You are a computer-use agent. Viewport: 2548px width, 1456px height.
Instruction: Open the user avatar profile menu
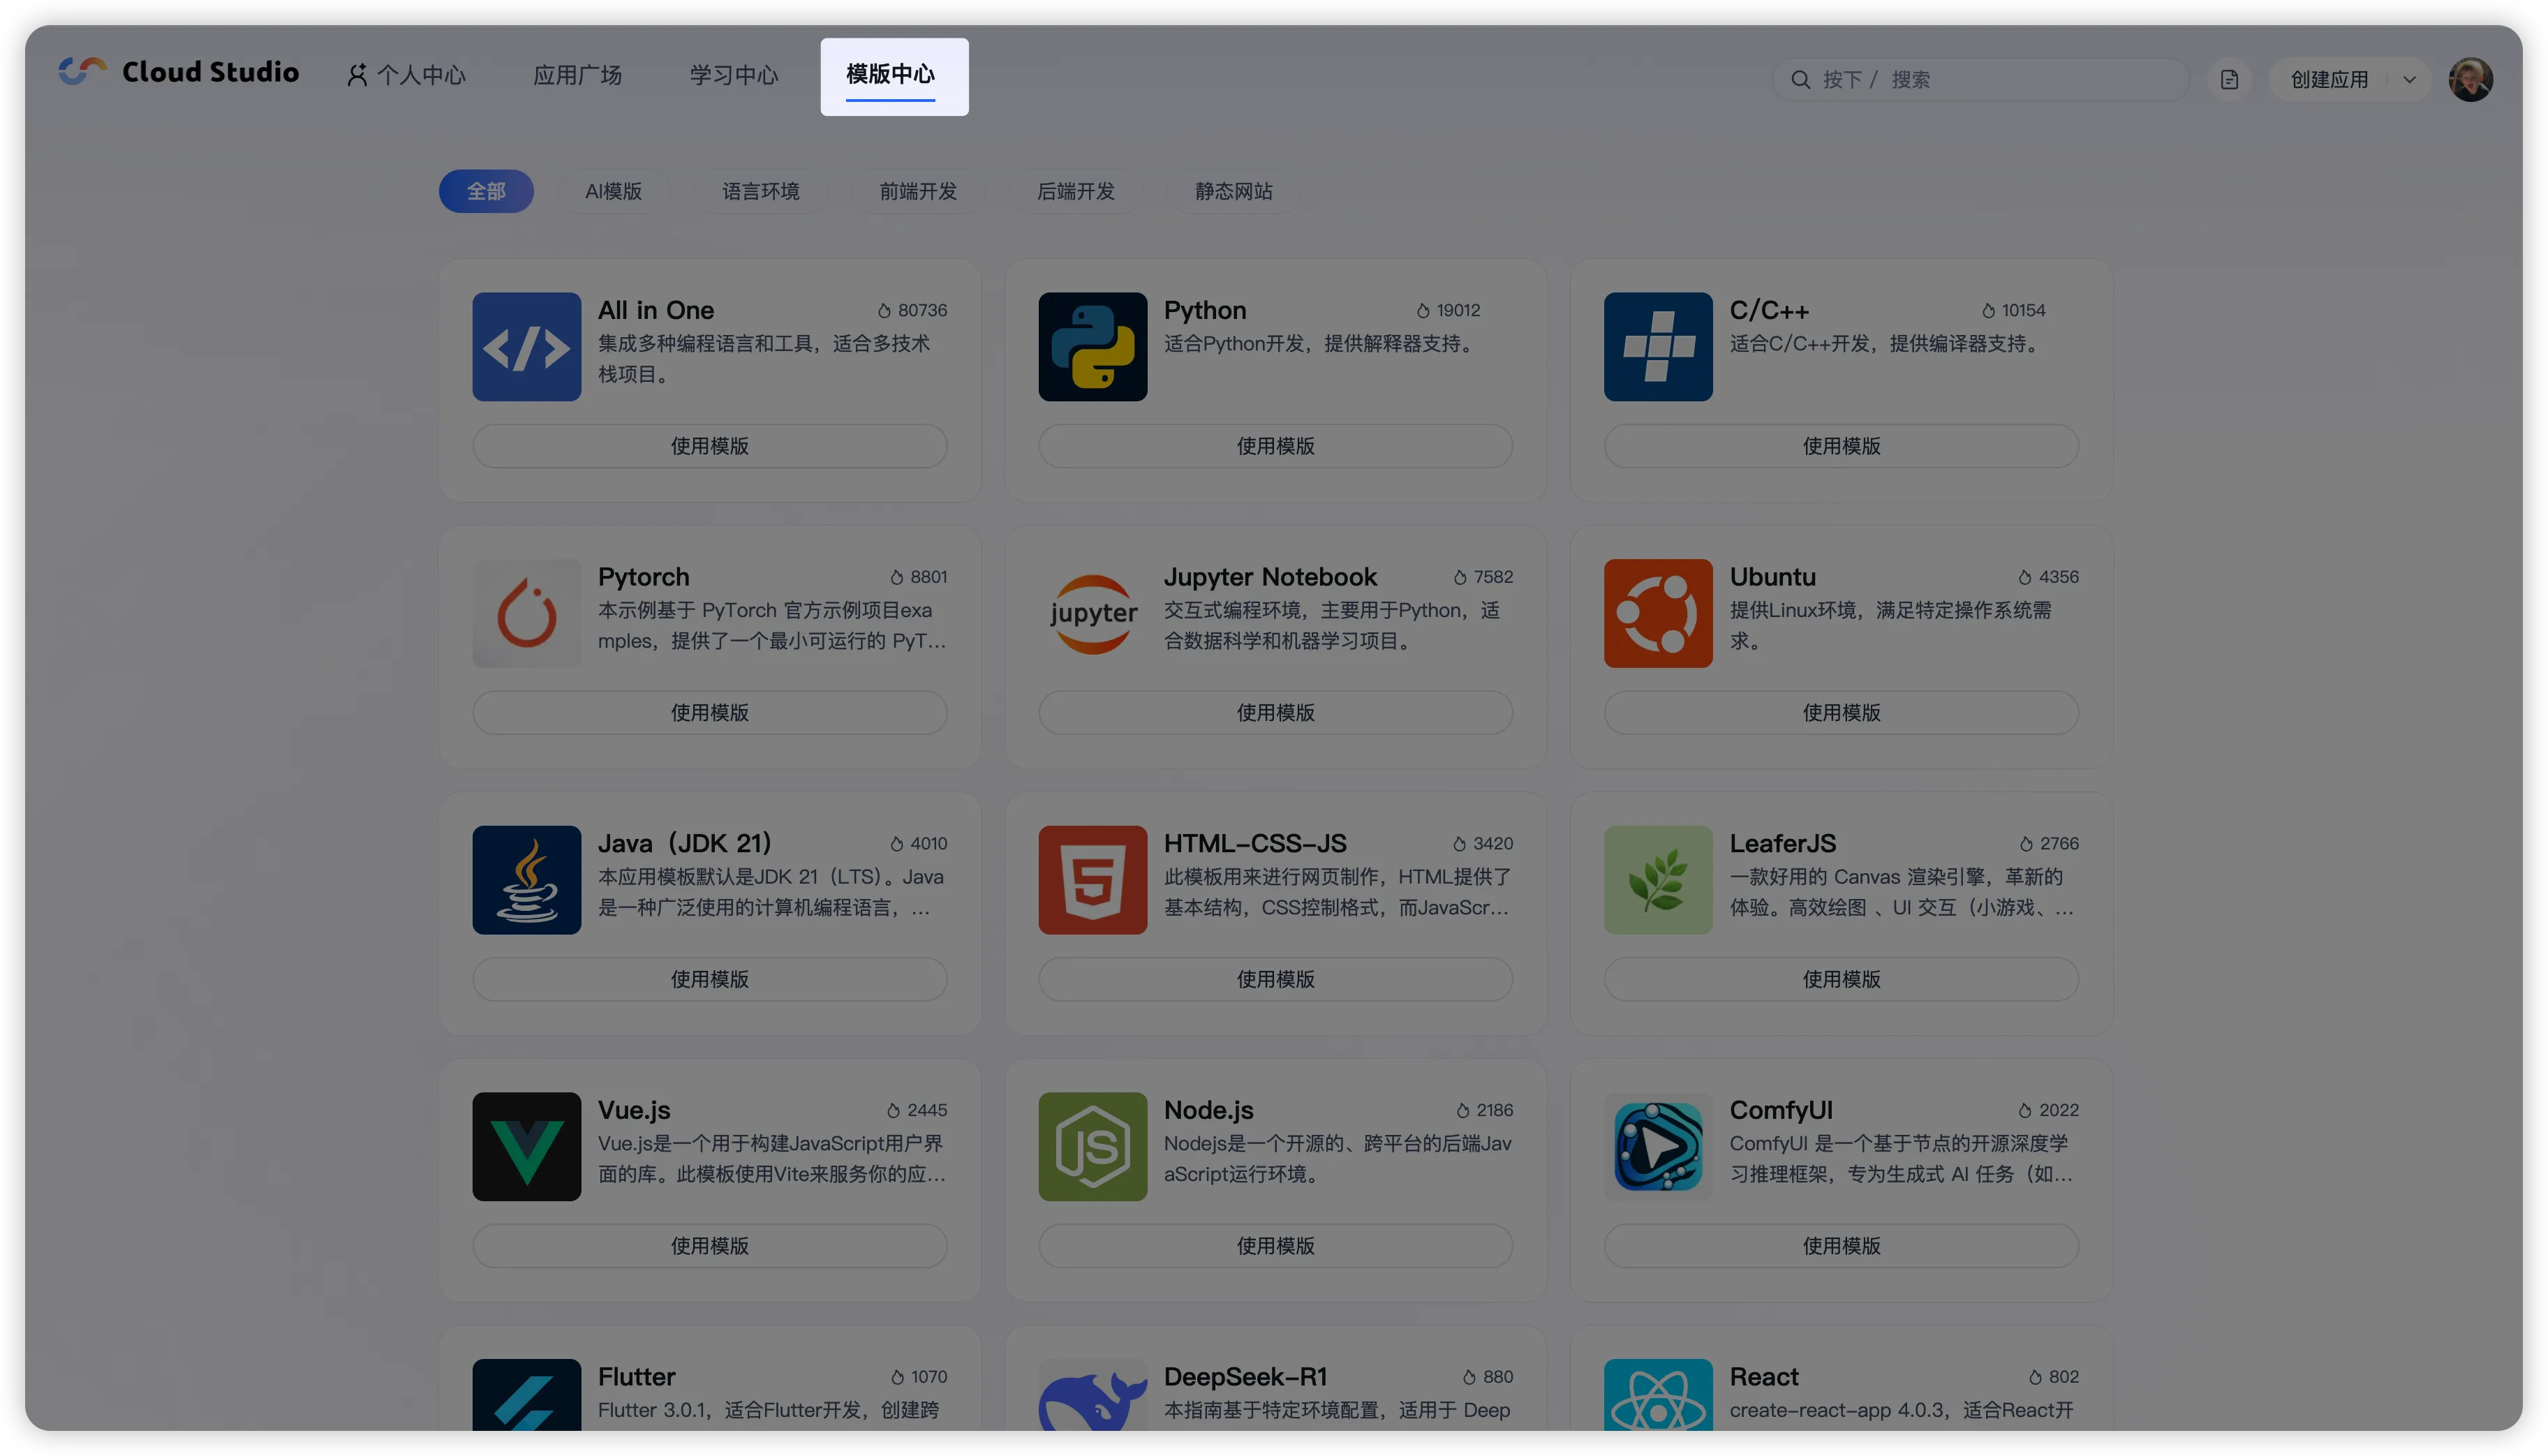2470,79
